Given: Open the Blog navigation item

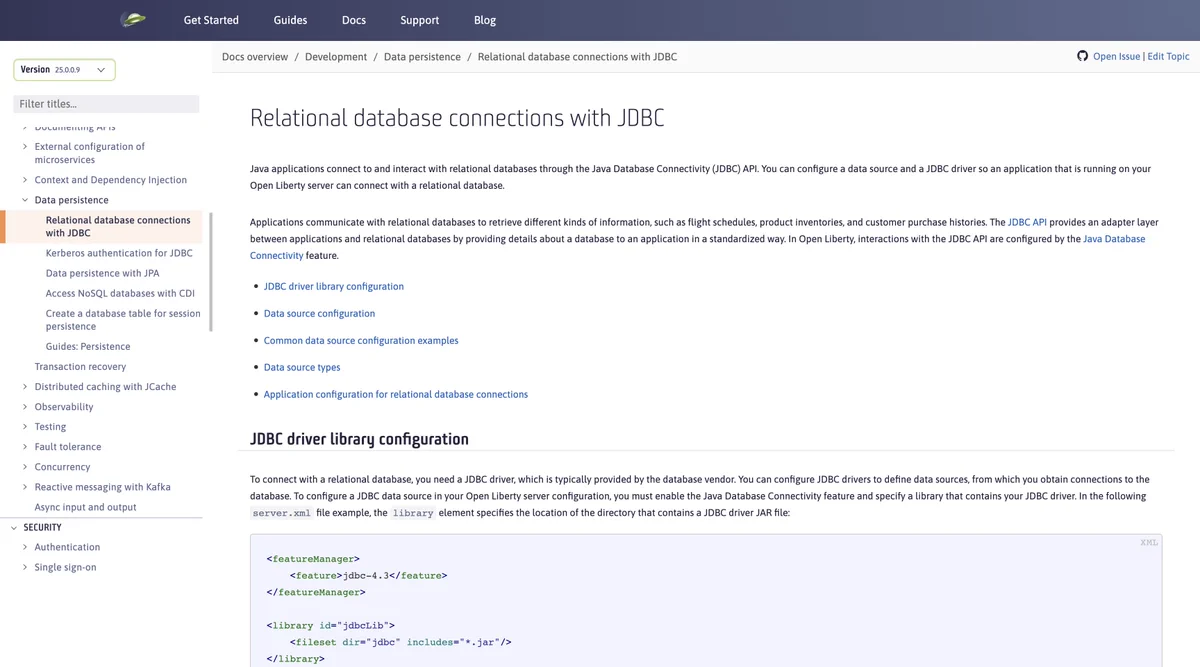Looking at the screenshot, I should pos(484,20).
